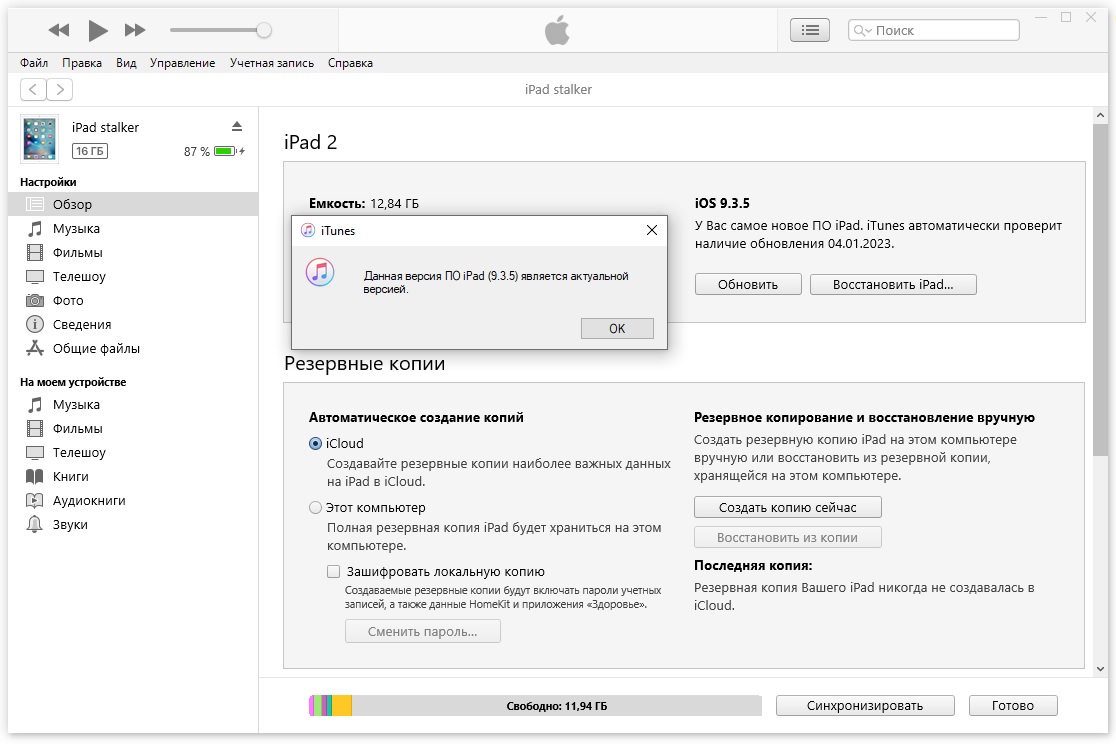
Task: Expand the search field magnifier dropdown
Action: pos(862,31)
